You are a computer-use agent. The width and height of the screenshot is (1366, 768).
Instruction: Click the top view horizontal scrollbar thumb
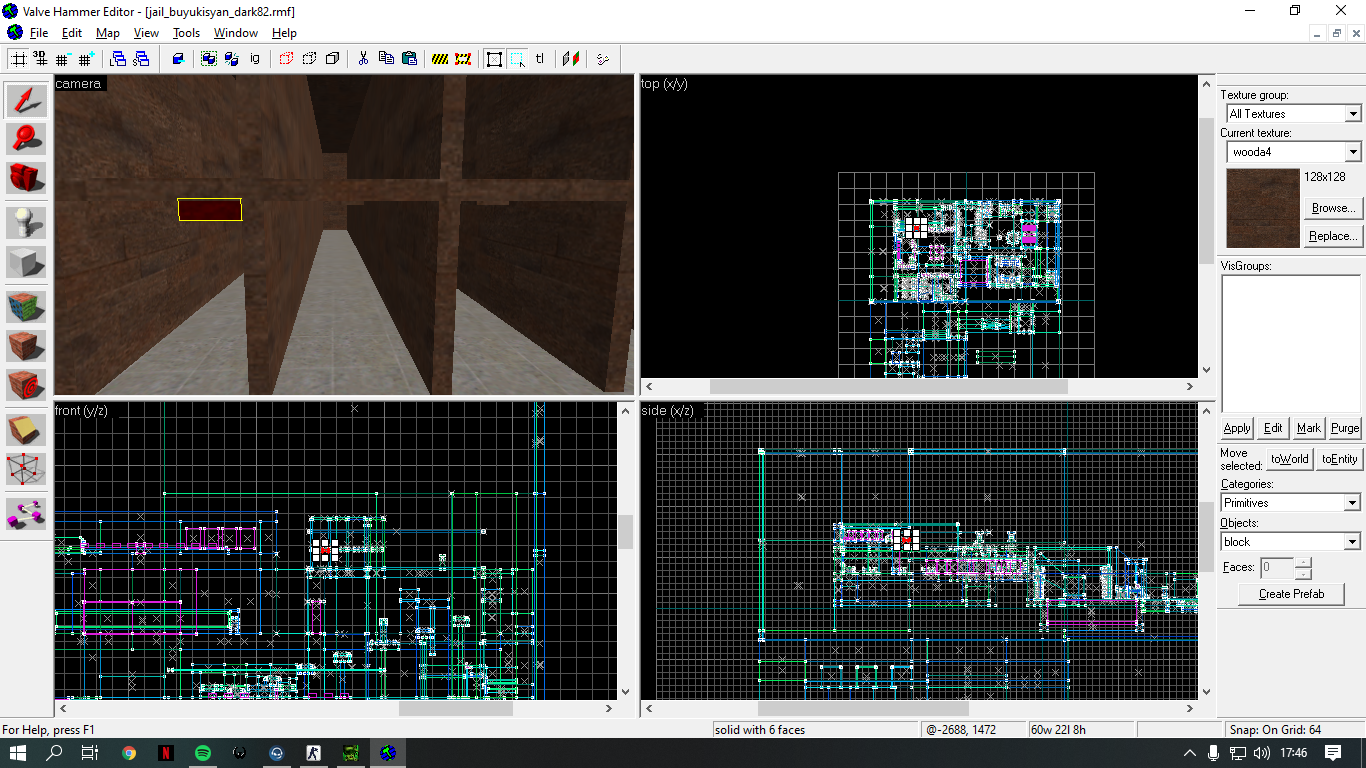[x=888, y=386]
